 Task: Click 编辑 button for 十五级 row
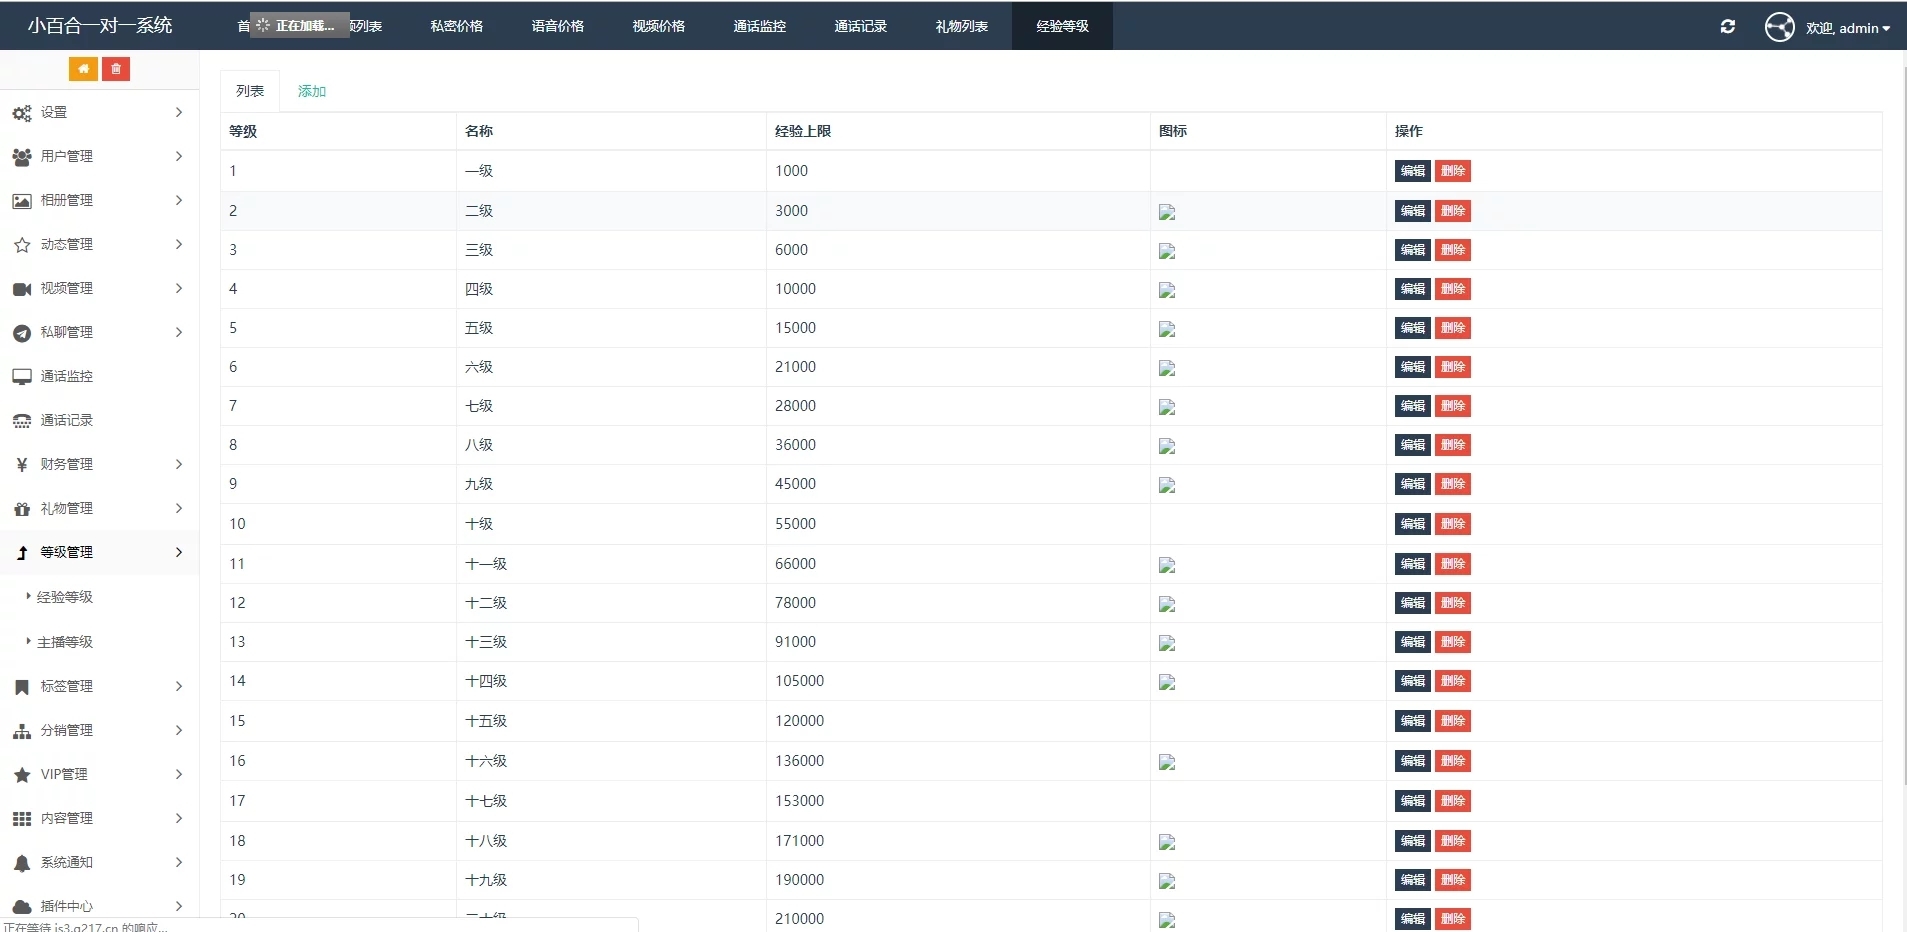coord(1412,721)
